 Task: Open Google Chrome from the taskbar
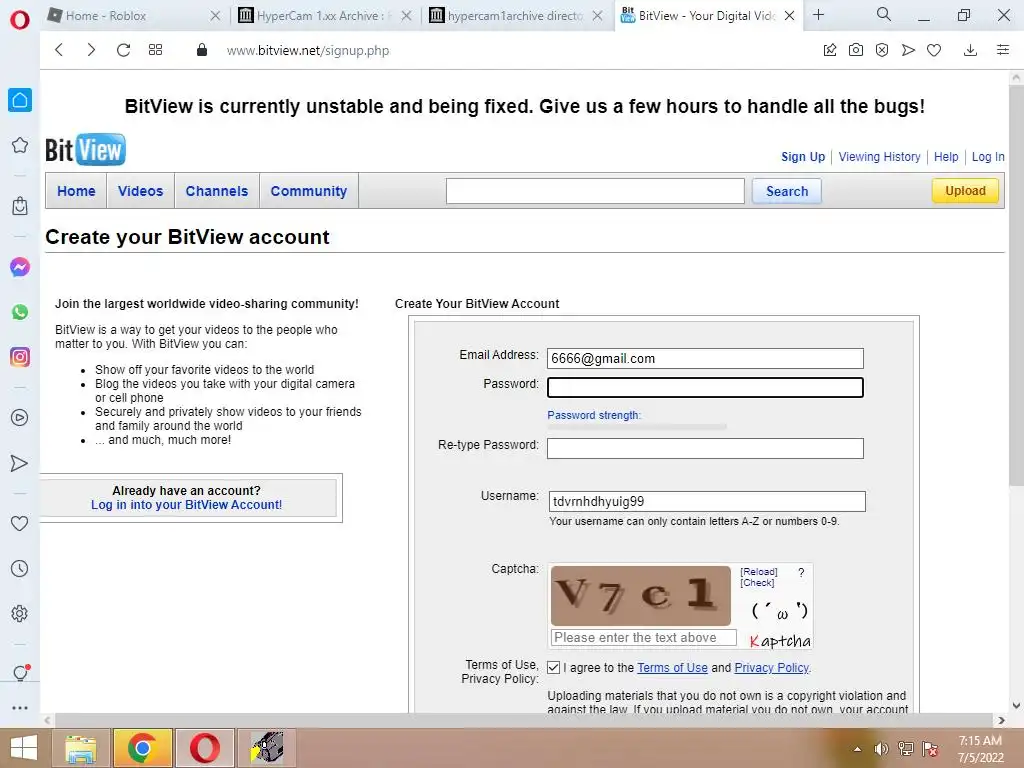(x=142, y=748)
